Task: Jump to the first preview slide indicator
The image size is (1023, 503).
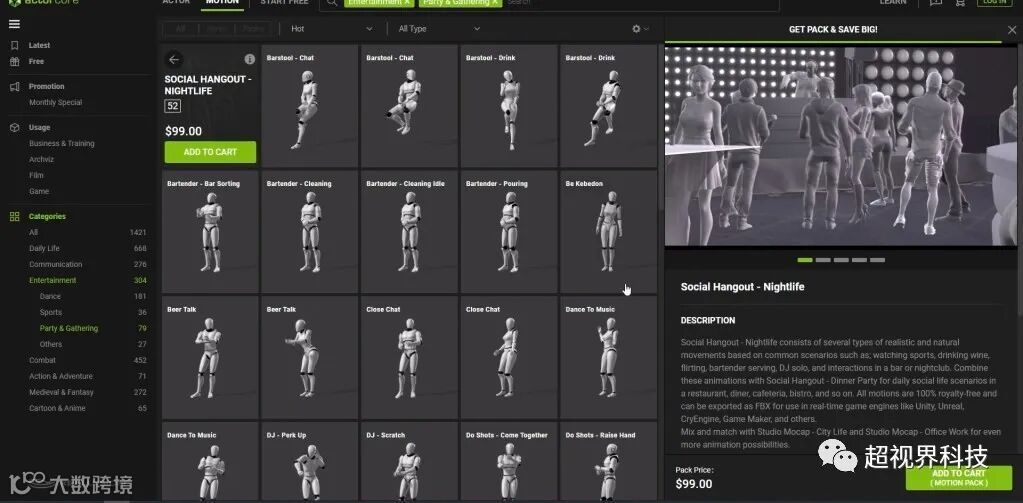Action: coord(805,260)
